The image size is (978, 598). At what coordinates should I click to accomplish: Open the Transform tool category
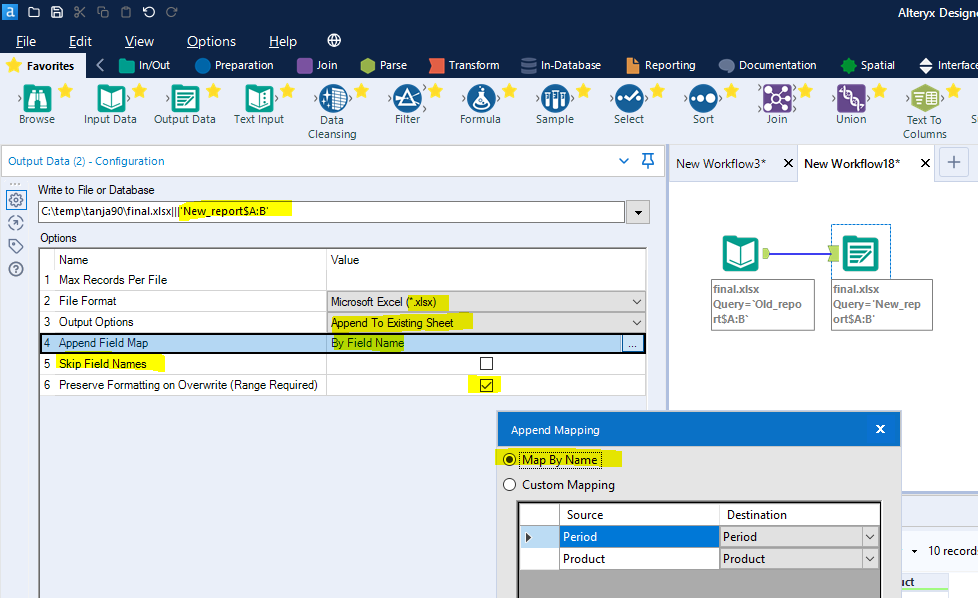pos(464,65)
